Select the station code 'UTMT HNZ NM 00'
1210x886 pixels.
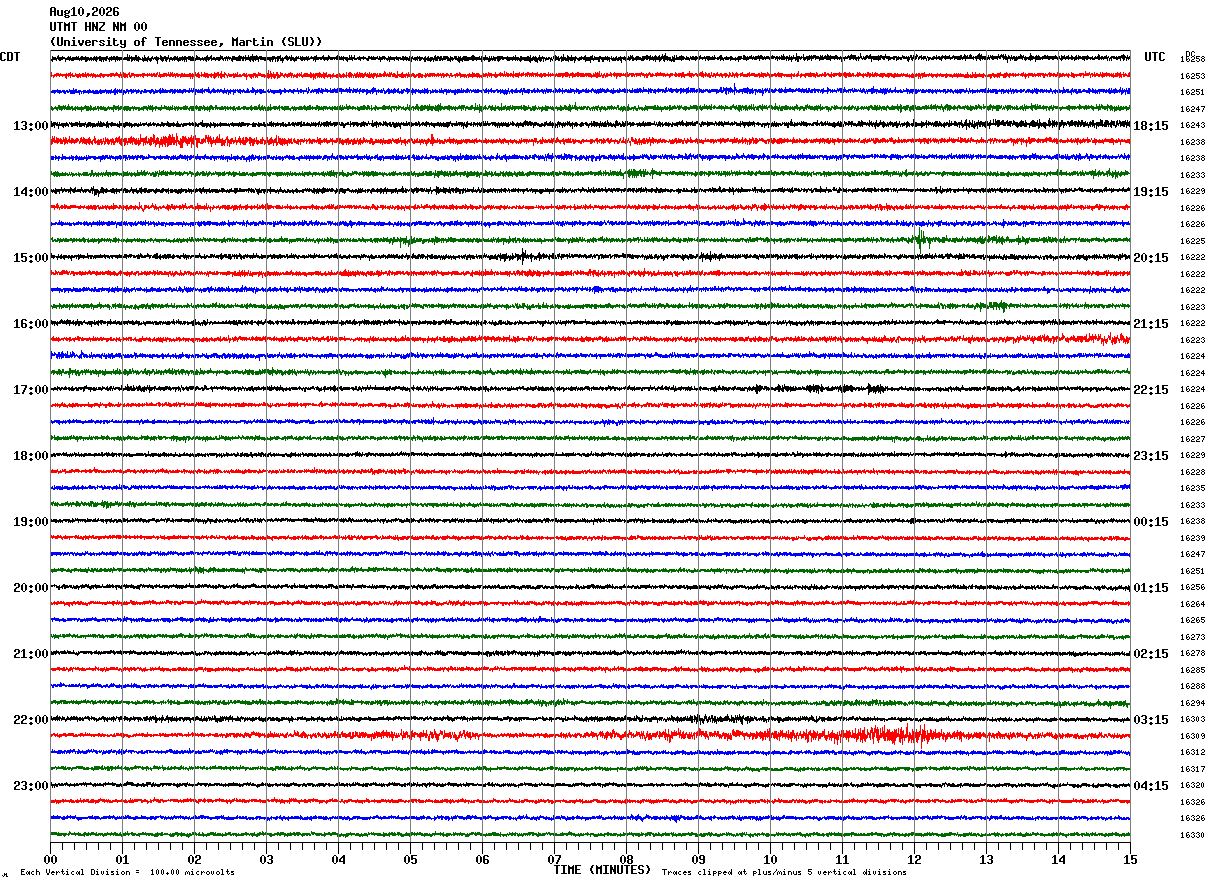point(98,27)
